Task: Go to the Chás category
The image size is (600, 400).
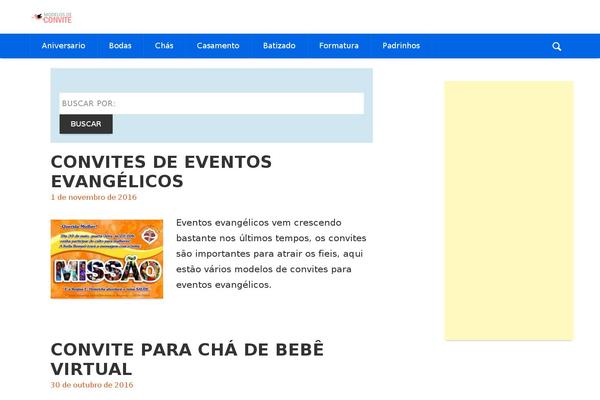Action: (x=164, y=46)
